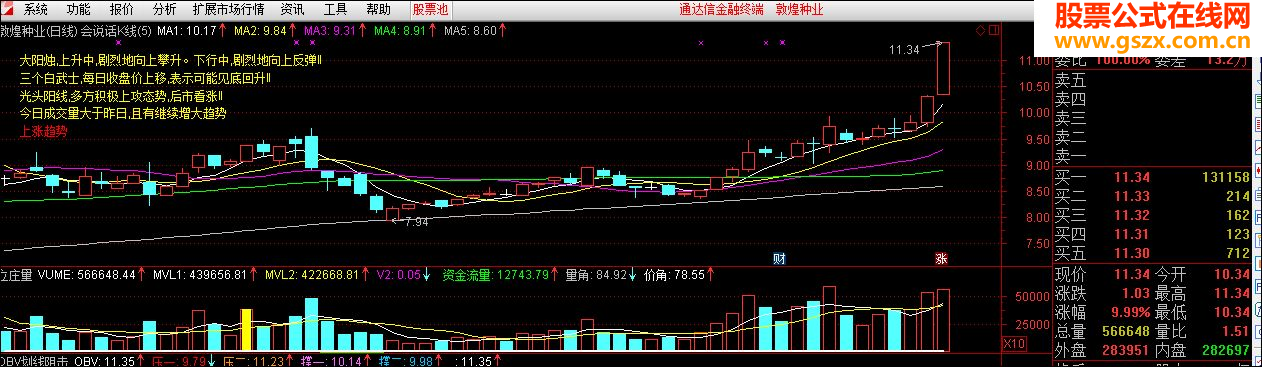Open the 系统 menu
This screenshot has width=1262, height=367.
[x=35, y=9]
